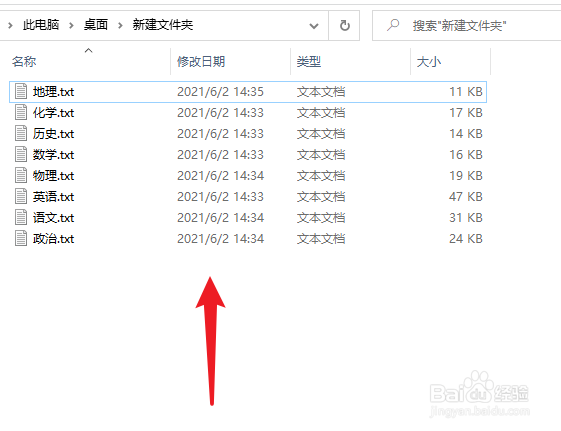The image size is (561, 431).
Task: Click the 47 KB size value
Action: coord(466,197)
